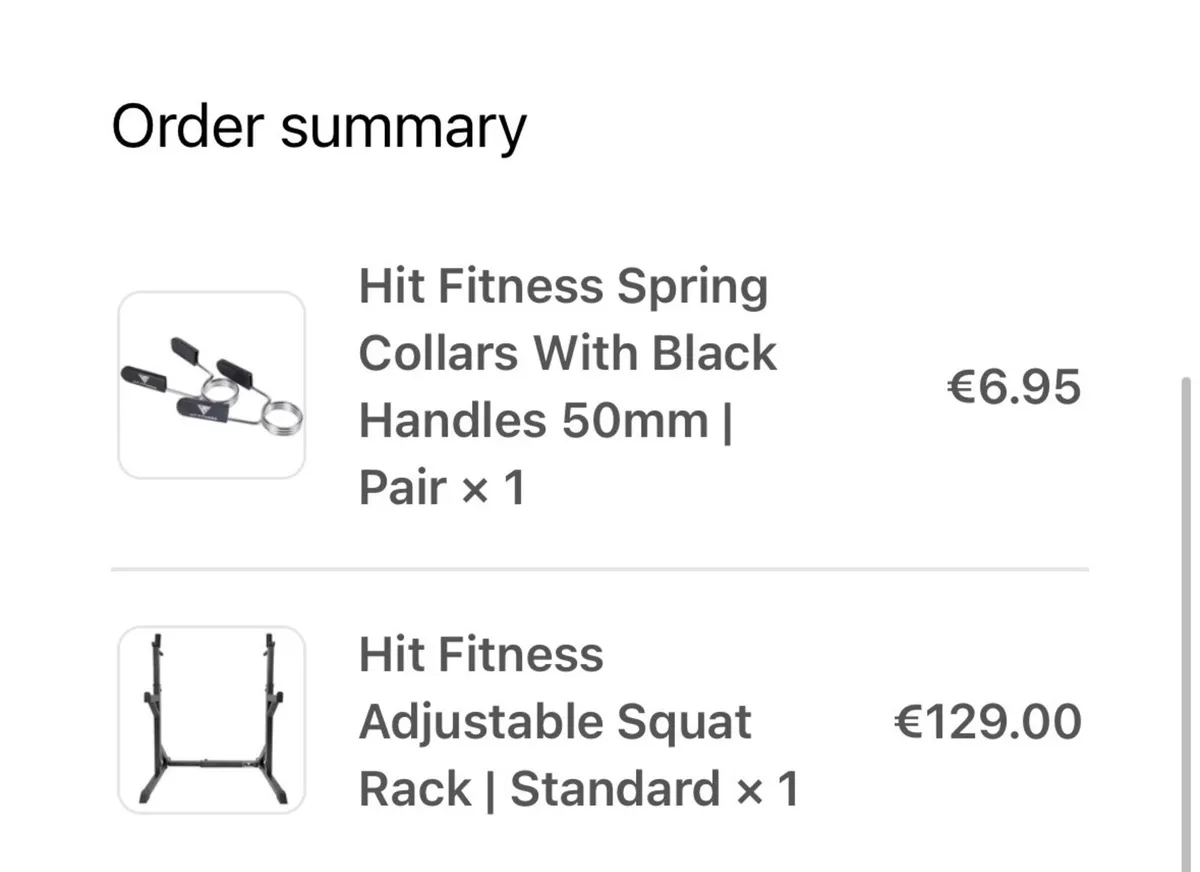Click the Spring Collars product thumbnail
Viewport: 1200px width, 872px height.
click(x=210, y=385)
